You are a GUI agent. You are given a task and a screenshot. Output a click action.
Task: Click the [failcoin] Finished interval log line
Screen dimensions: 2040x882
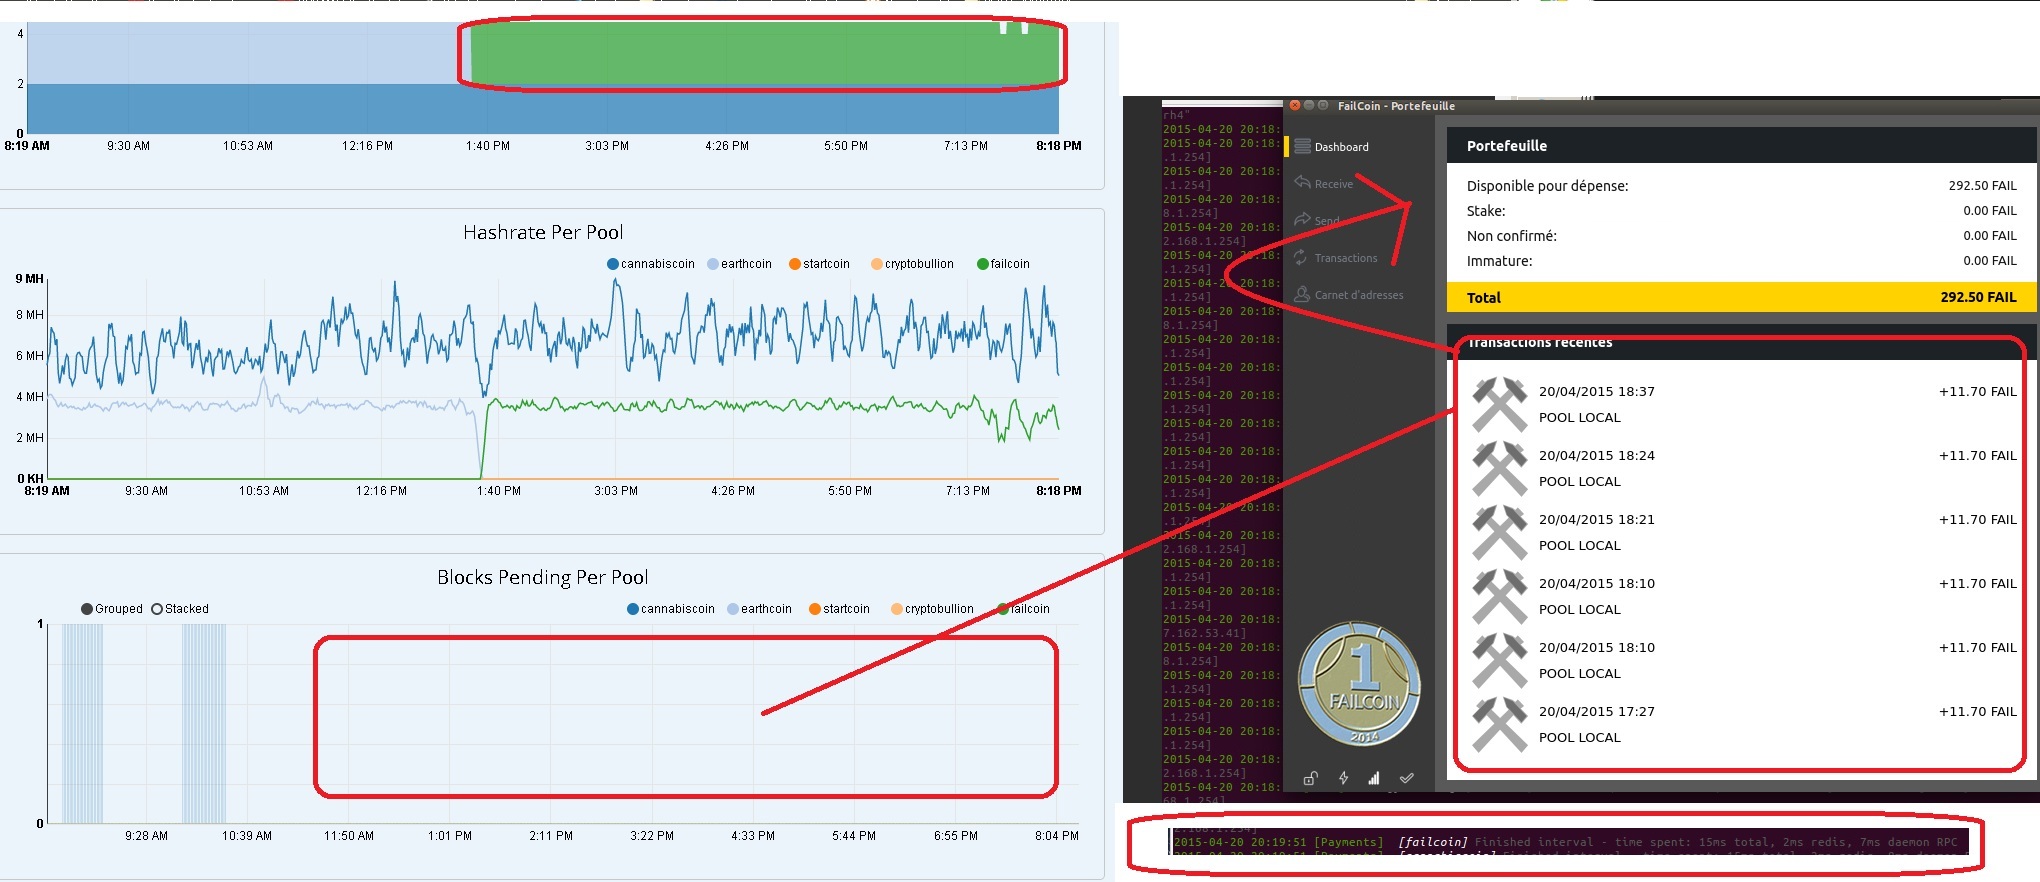point(1566,842)
